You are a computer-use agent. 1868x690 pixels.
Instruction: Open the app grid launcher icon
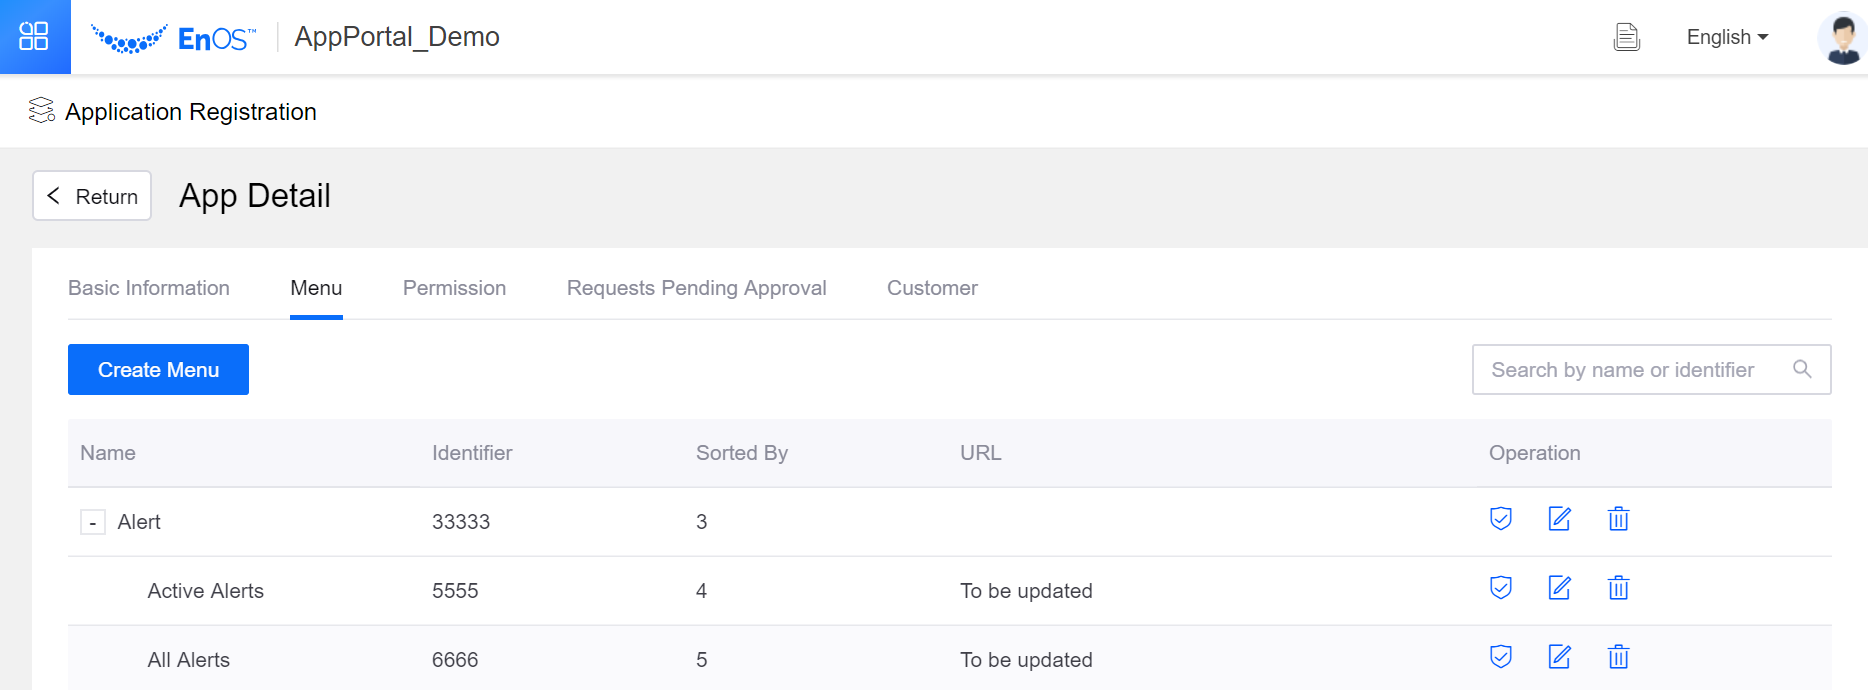34,36
